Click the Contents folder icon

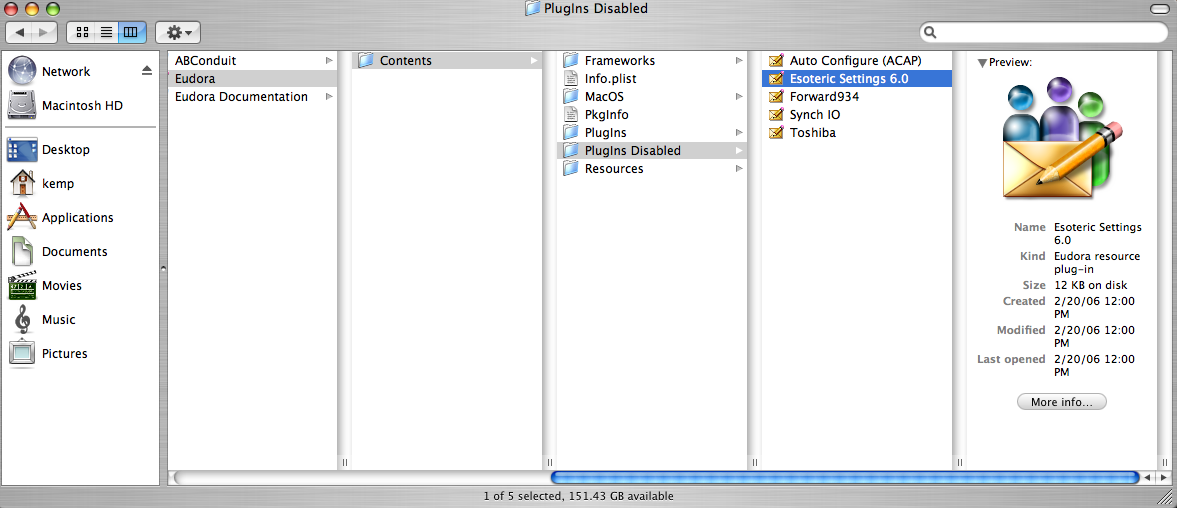(366, 60)
